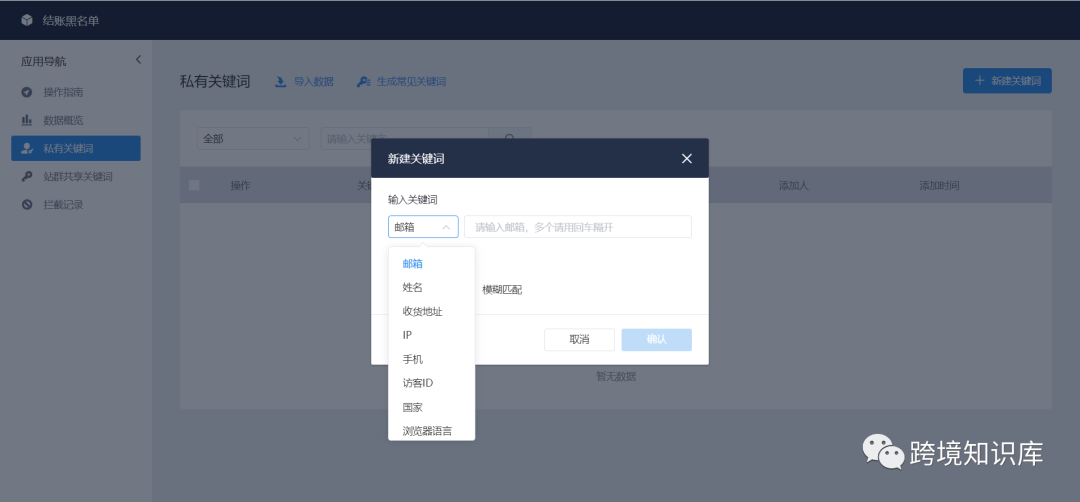Click the 暂无数据 empty-state text
1080x502 pixels.
tap(616, 377)
